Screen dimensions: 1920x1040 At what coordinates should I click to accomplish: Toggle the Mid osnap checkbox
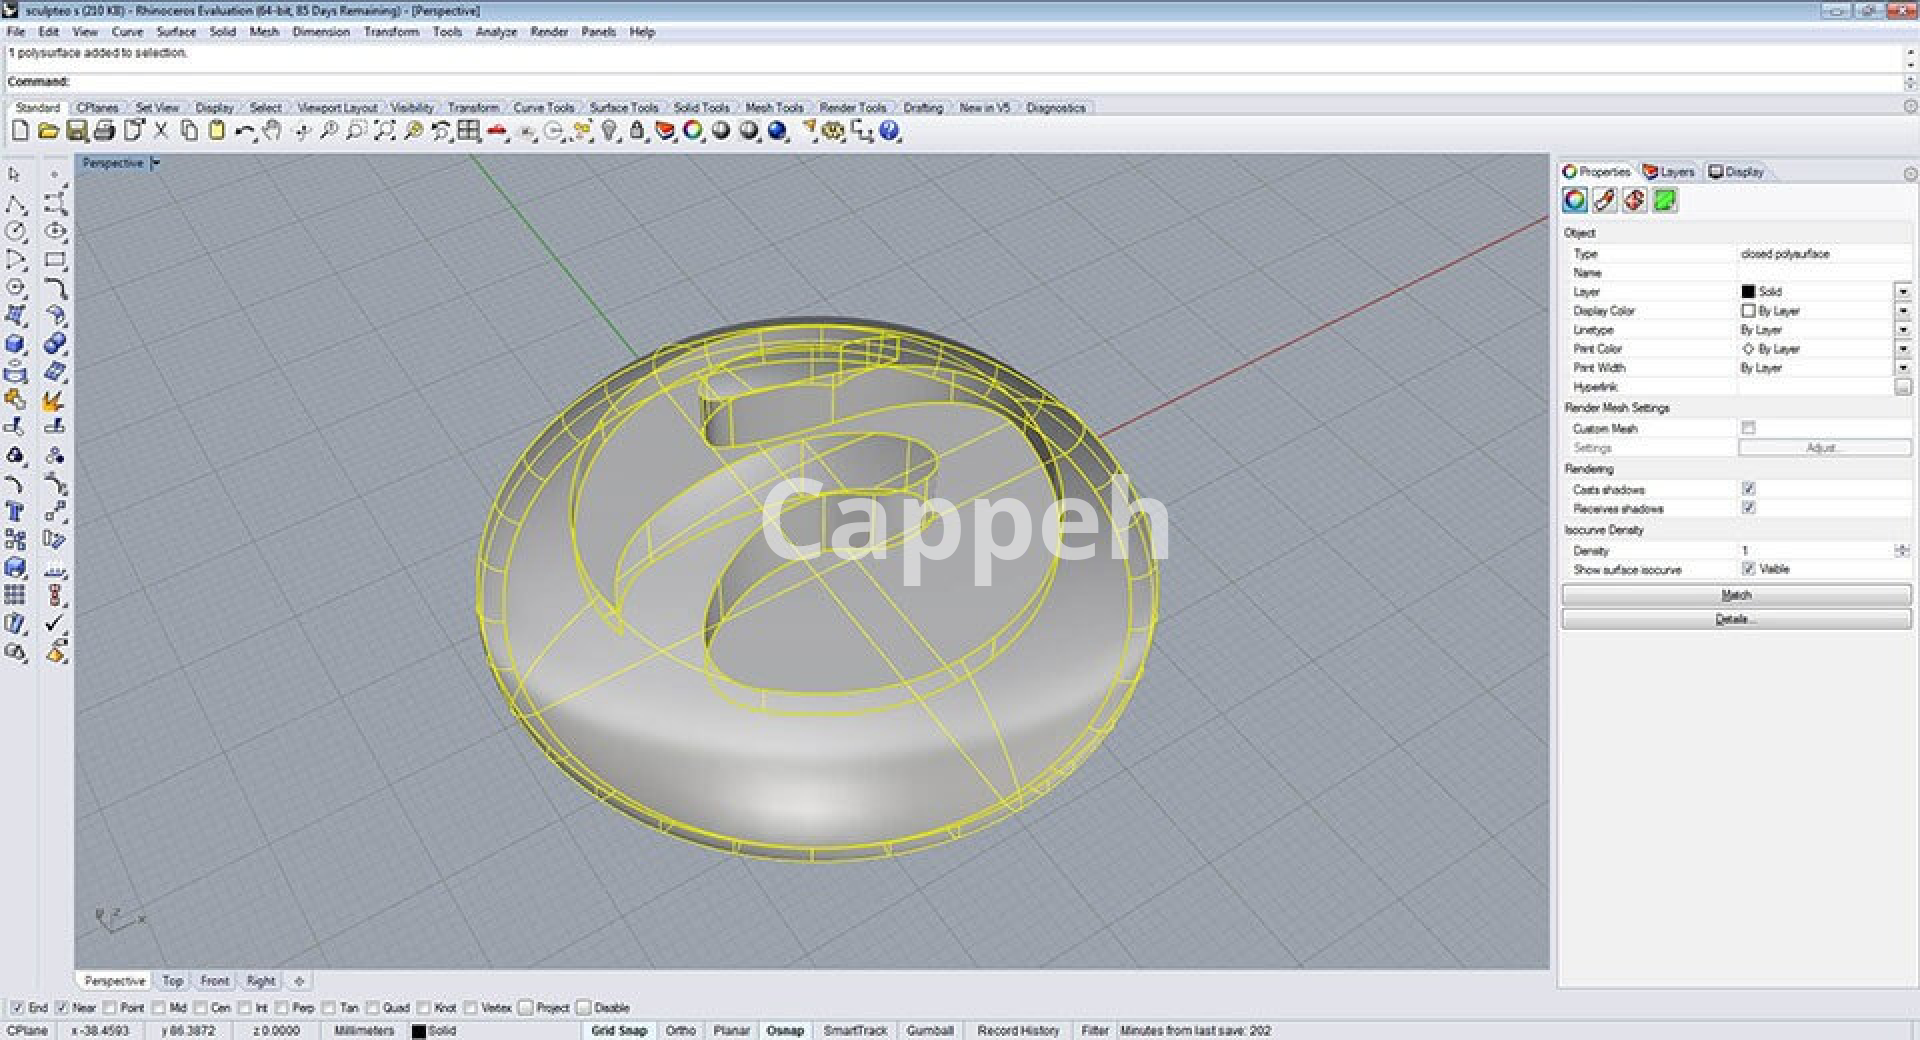pos(159,1008)
